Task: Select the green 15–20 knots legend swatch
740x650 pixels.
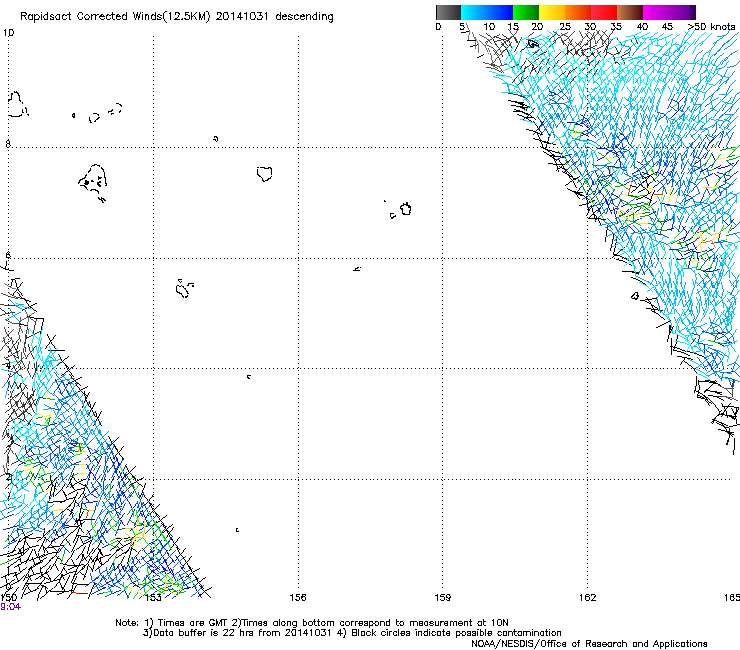Action: 526,12
